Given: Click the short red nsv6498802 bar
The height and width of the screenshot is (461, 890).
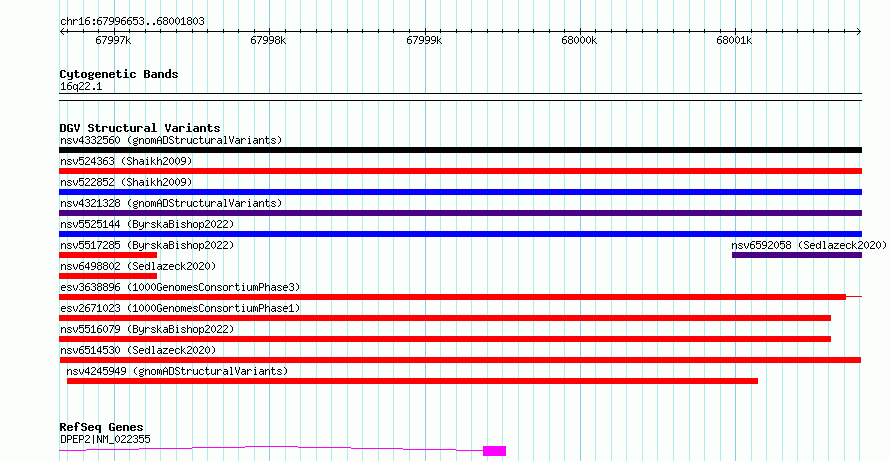Looking at the screenshot, I should pos(108,276).
